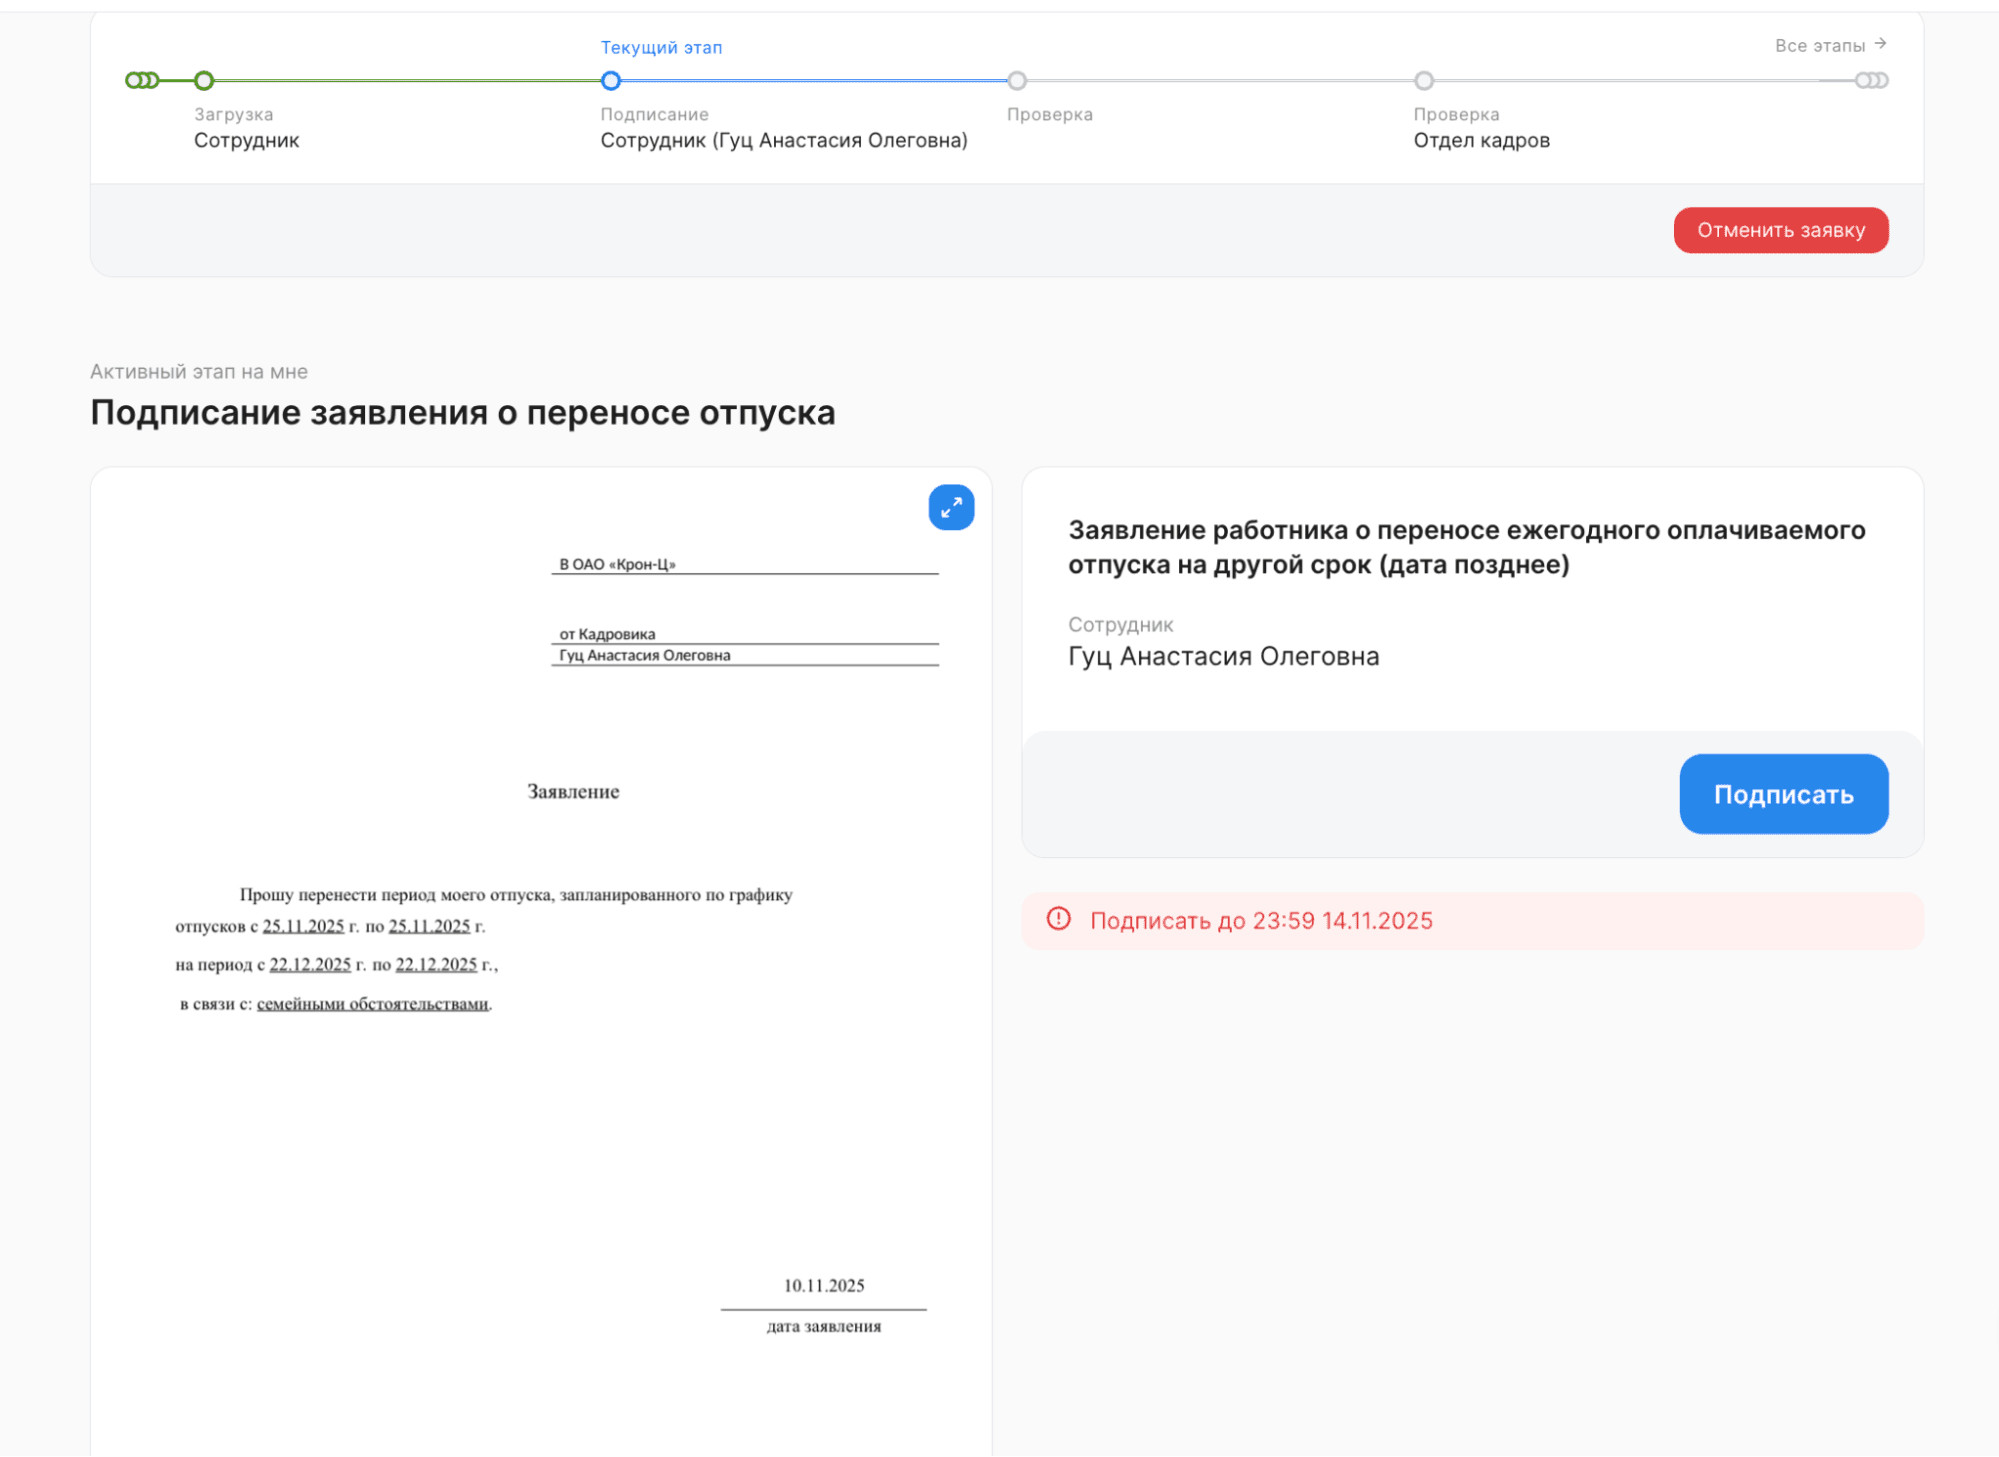The height and width of the screenshot is (1457, 1999).
Task: Click the Отдел кадров stage label
Action: [1481, 140]
